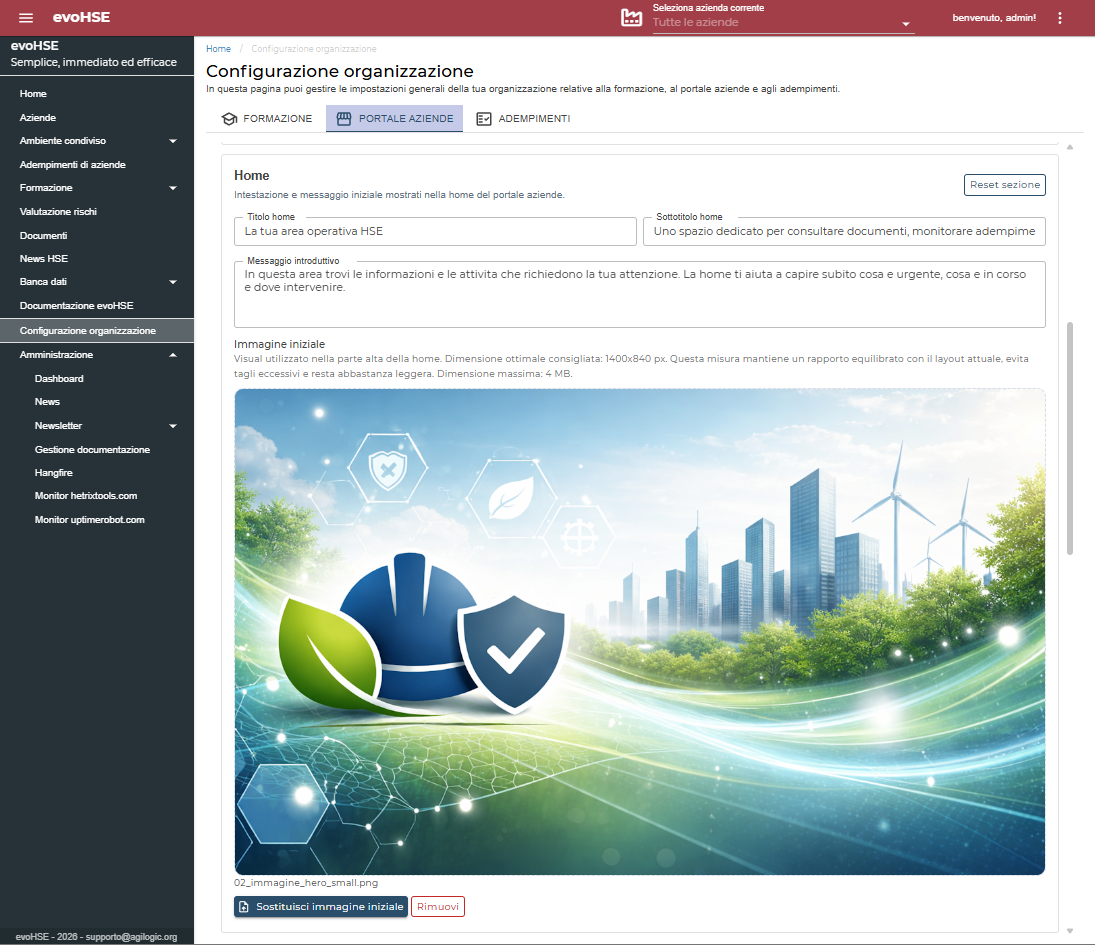Click the file upload icon on Sostituisci button

point(244,907)
